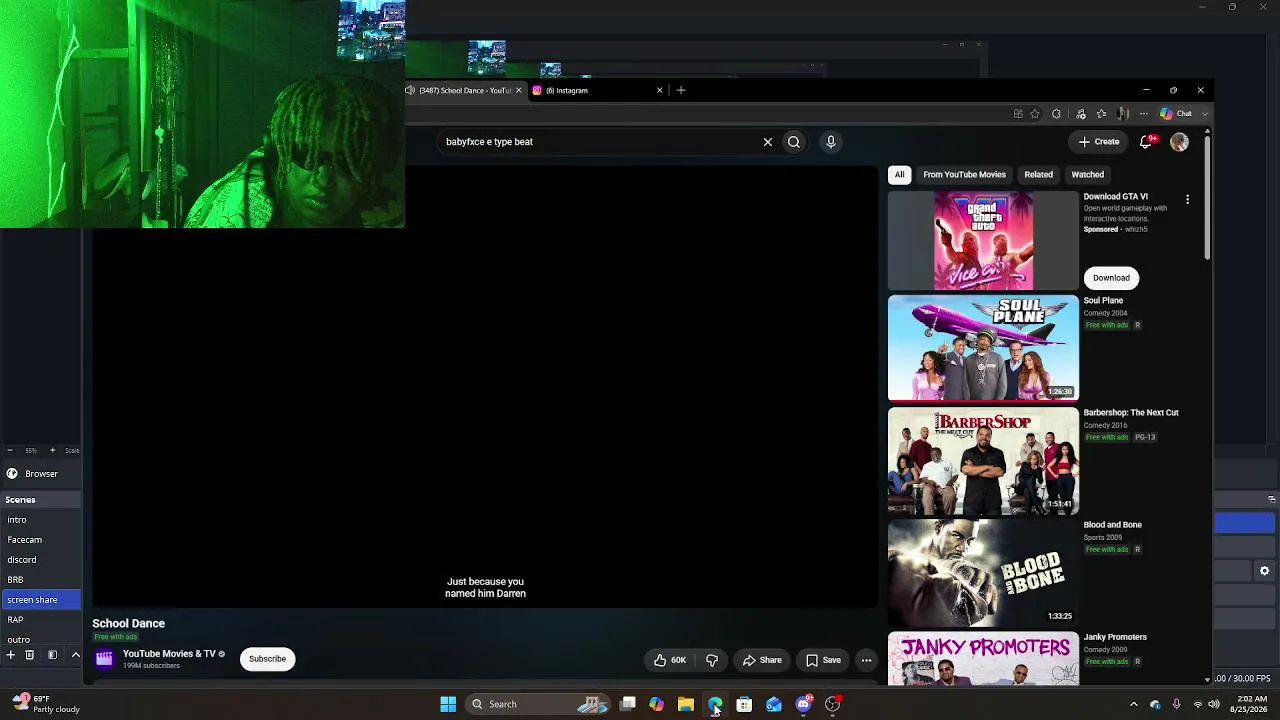The height and width of the screenshot is (720, 1280).
Task: Open the weather widget on the taskbar
Action: click(x=45, y=704)
